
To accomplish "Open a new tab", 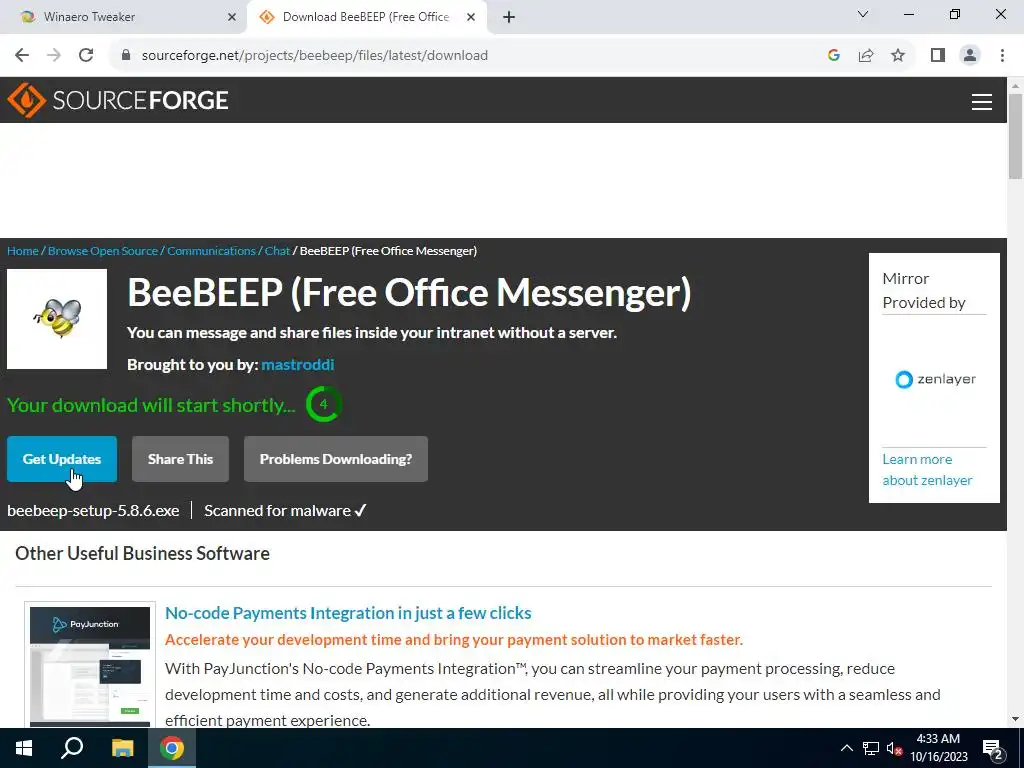I will [x=509, y=17].
